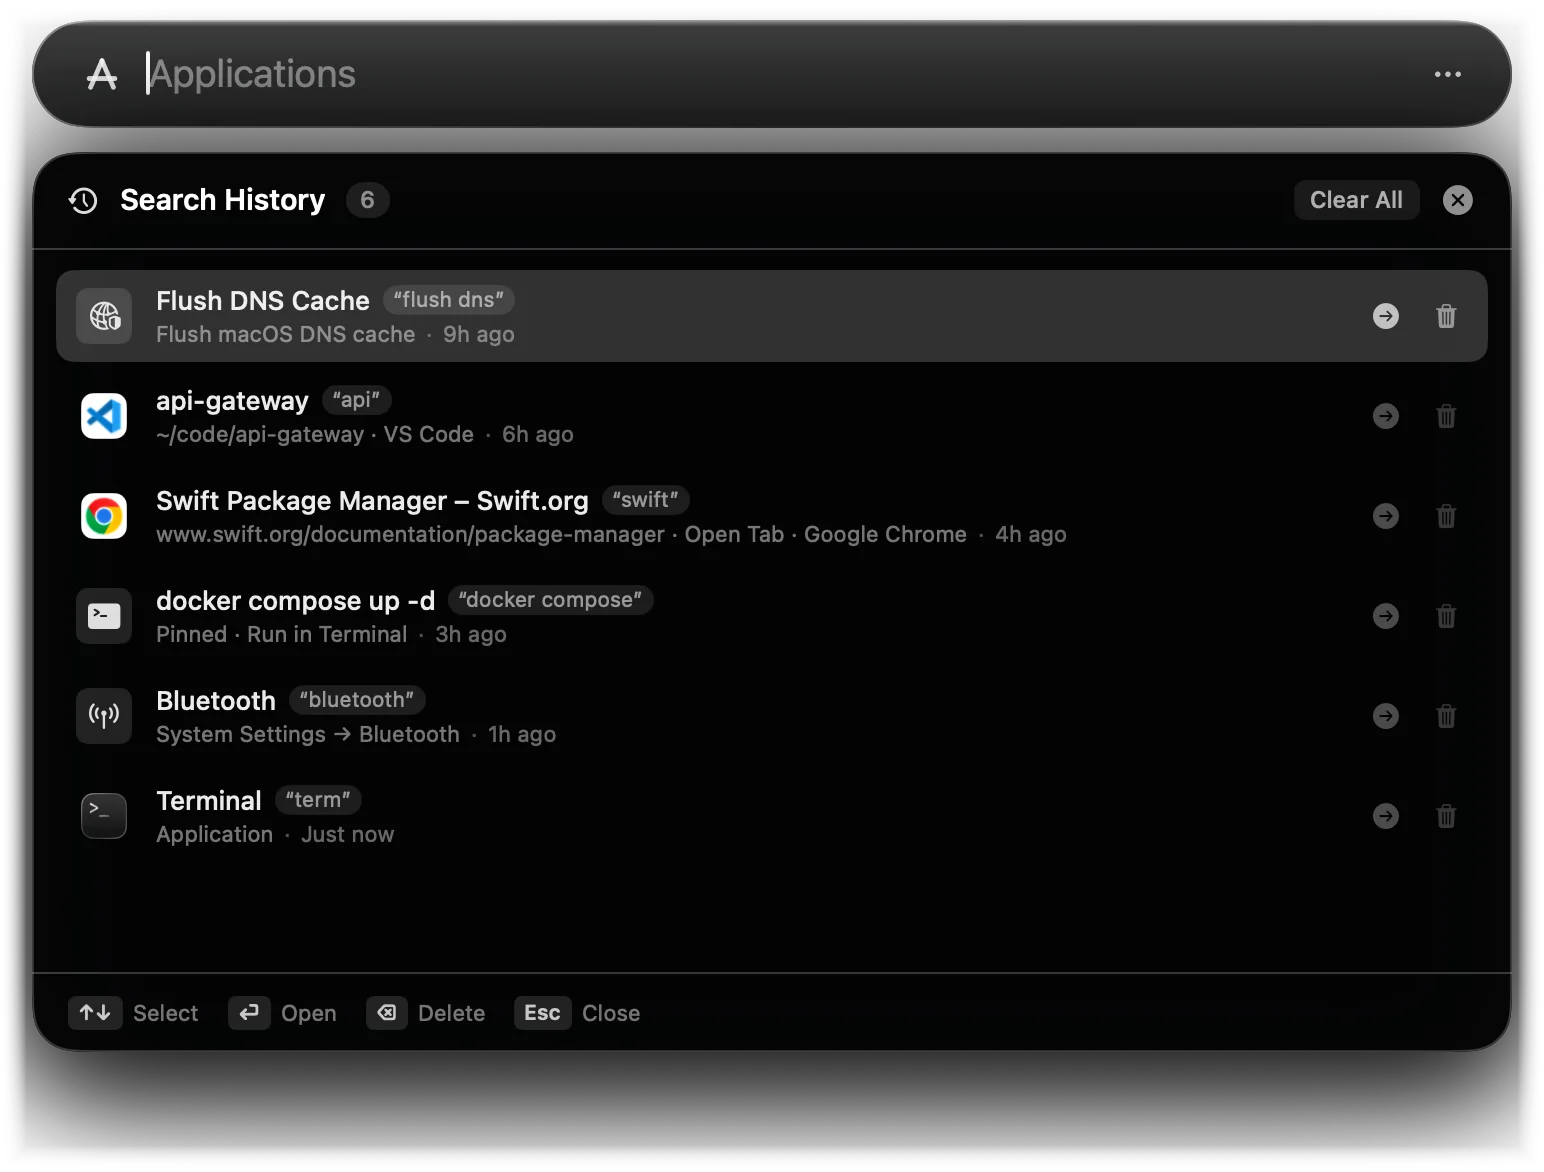Image resolution: width=1544 pixels, height=1172 pixels.
Task: Click the Search History clock icon
Action: pos(83,200)
